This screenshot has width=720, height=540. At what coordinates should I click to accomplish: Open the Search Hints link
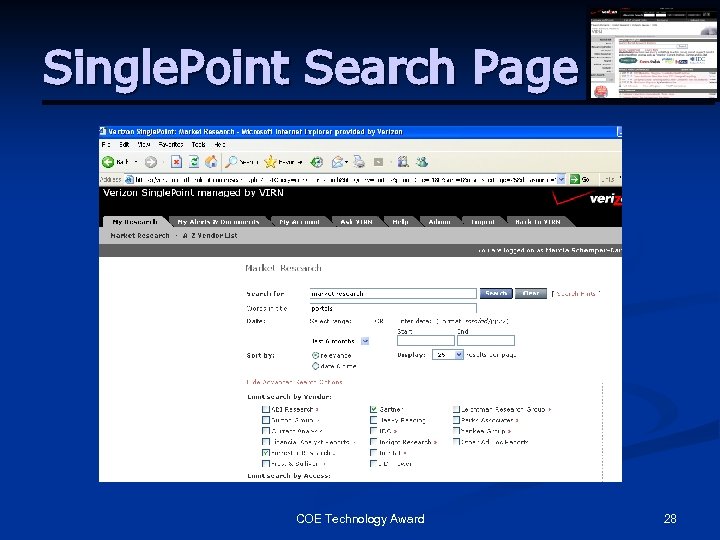(576, 293)
